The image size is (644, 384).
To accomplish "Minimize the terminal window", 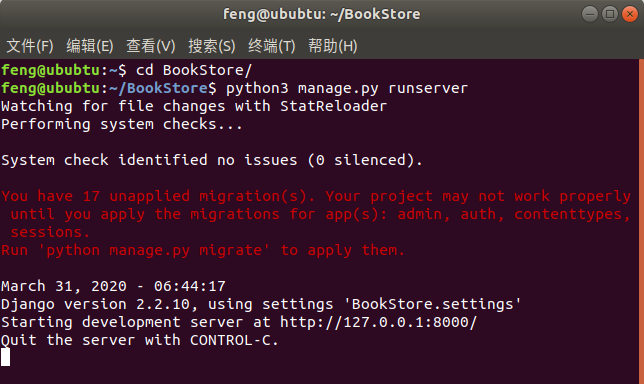I will point(590,14).
